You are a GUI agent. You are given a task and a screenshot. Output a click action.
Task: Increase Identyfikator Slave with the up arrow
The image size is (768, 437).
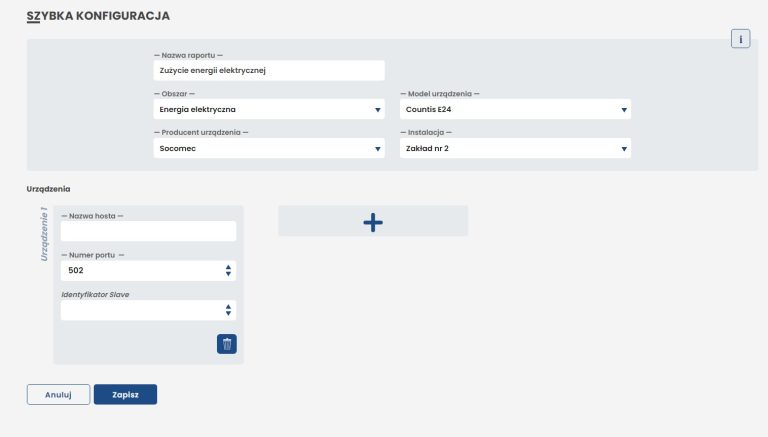(228, 307)
